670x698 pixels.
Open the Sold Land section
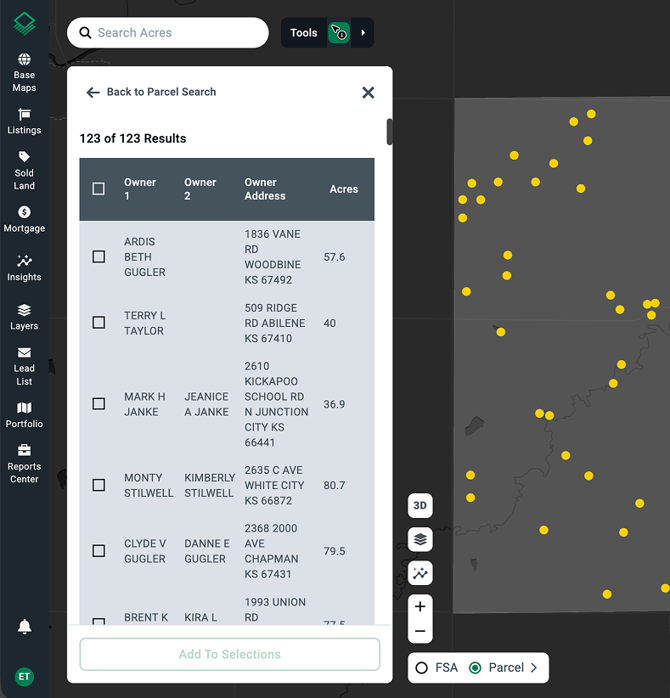click(x=24, y=170)
